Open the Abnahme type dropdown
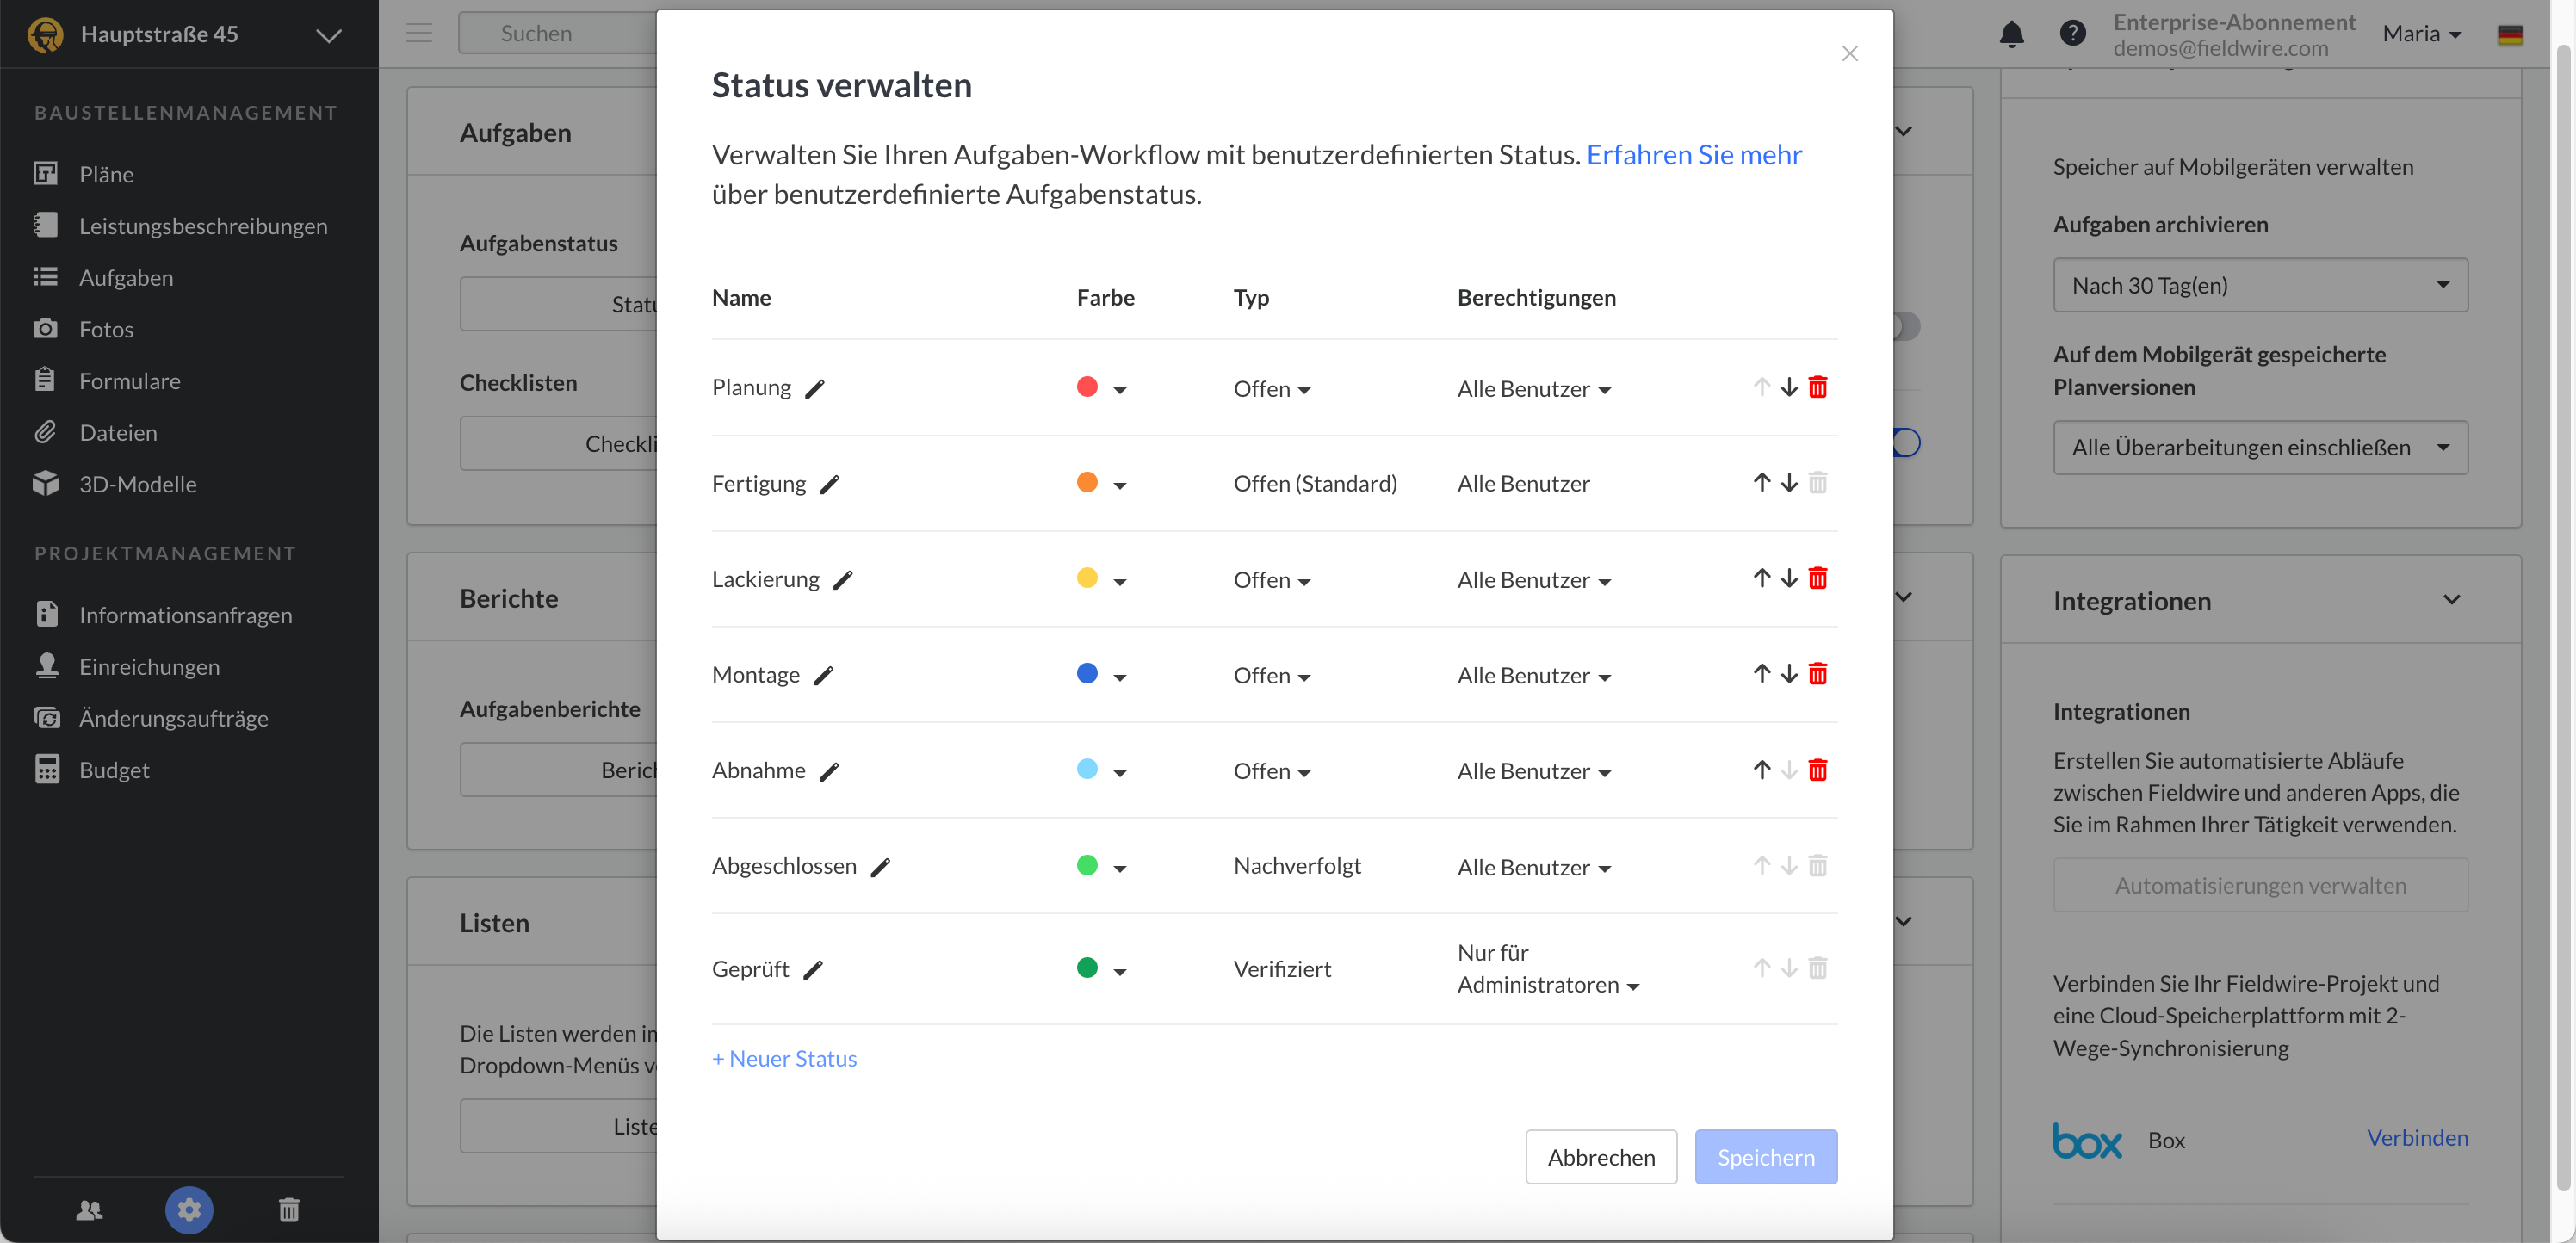The image size is (2576, 1243). click(x=1271, y=772)
